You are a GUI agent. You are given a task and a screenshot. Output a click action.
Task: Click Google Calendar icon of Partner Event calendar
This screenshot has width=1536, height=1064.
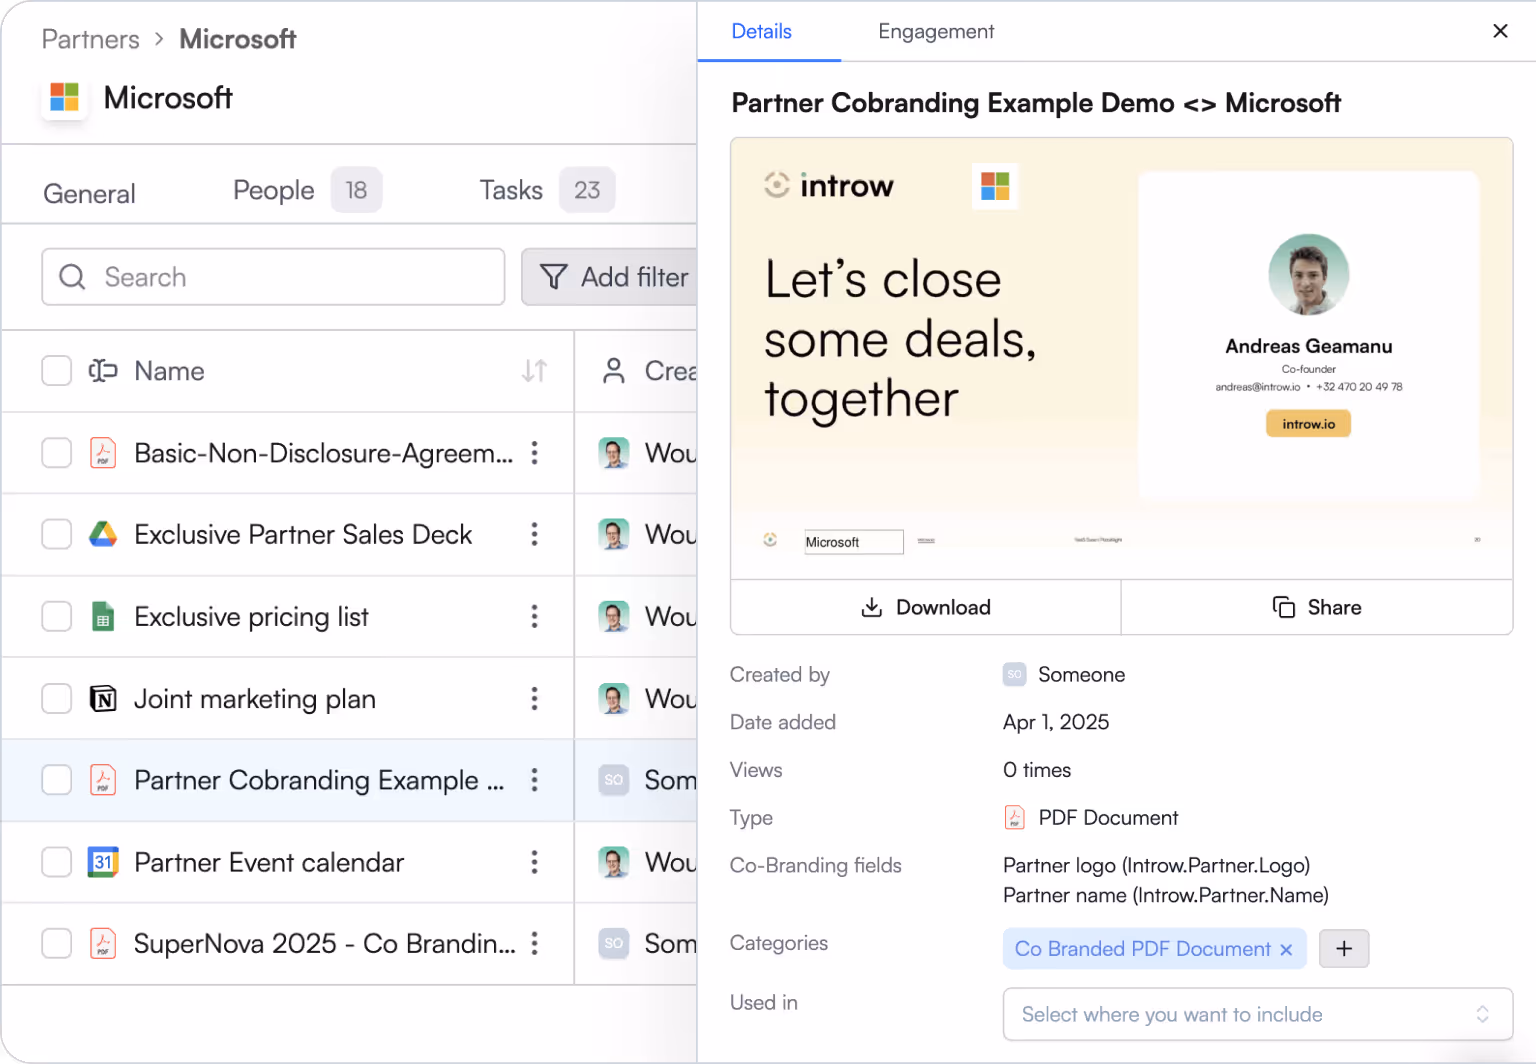pos(103,862)
